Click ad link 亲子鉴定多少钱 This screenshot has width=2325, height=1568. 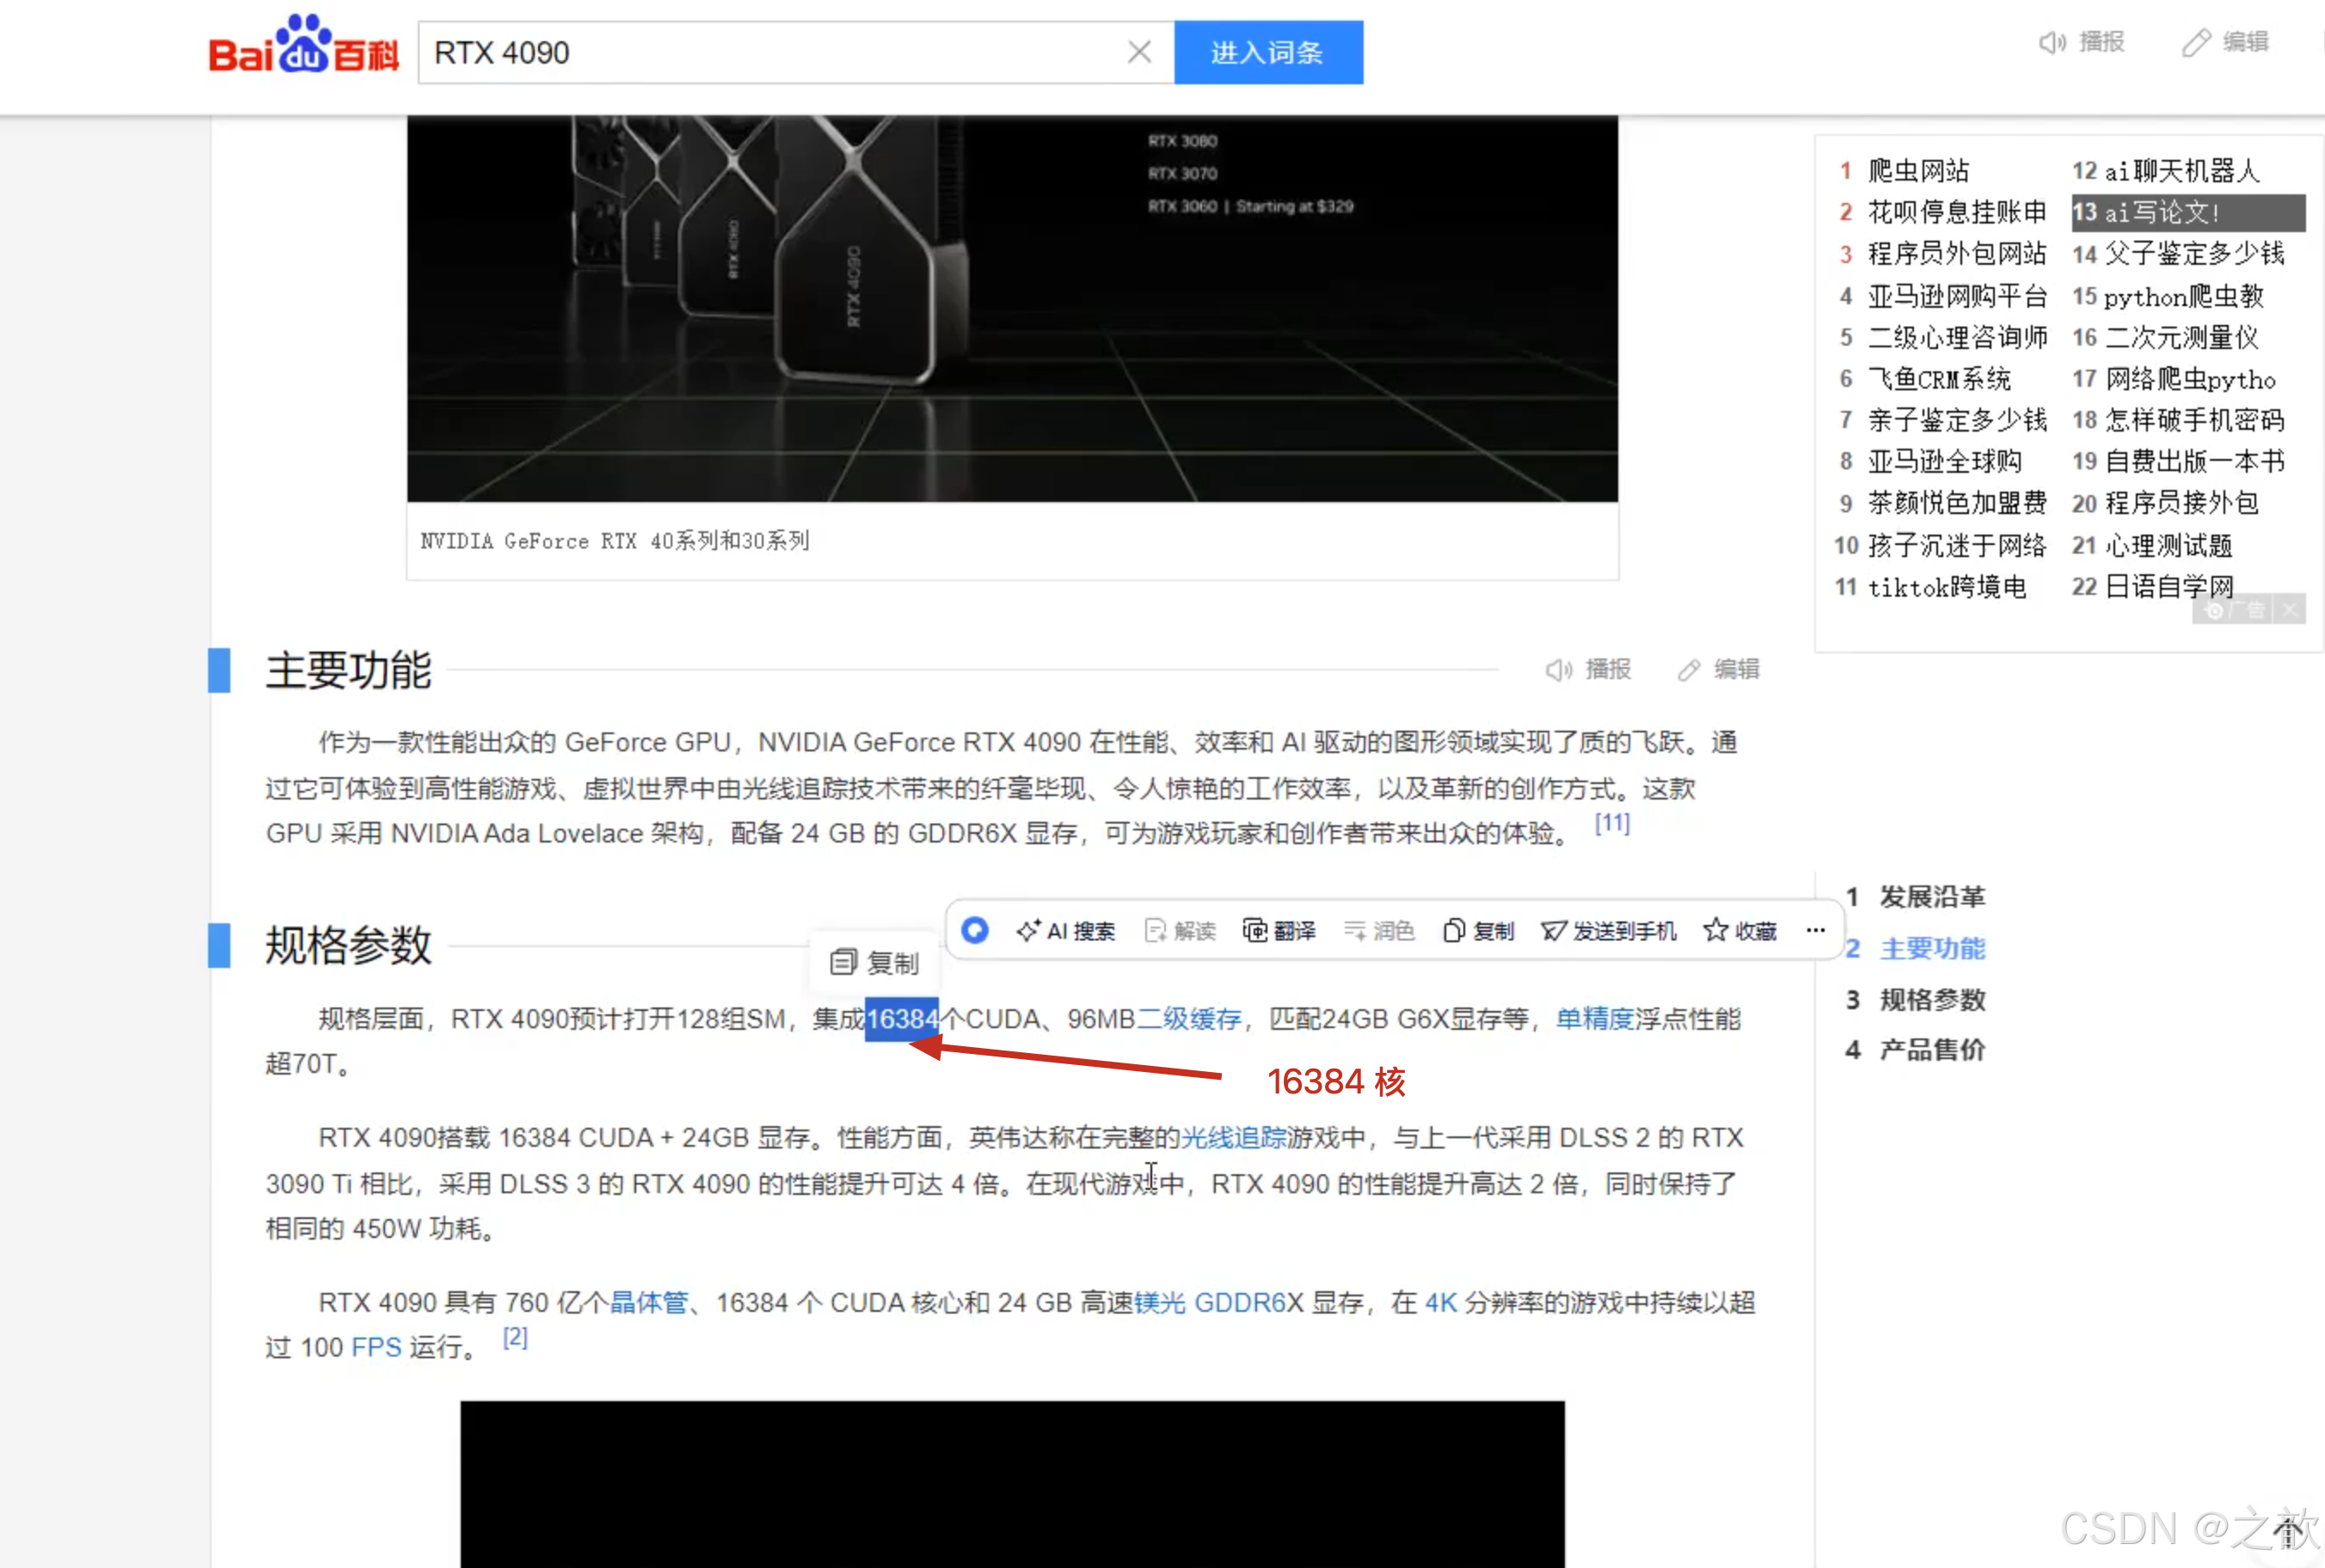[1957, 420]
